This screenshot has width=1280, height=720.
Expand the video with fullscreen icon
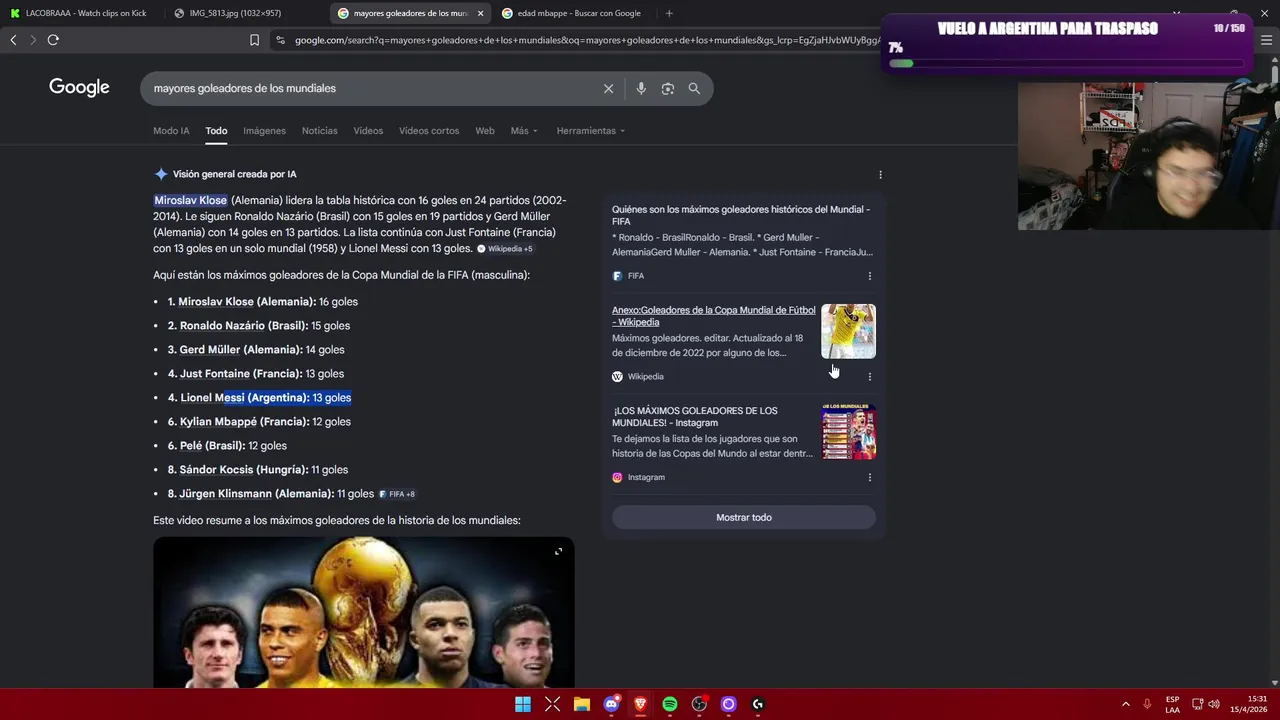click(x=558, y=551)
